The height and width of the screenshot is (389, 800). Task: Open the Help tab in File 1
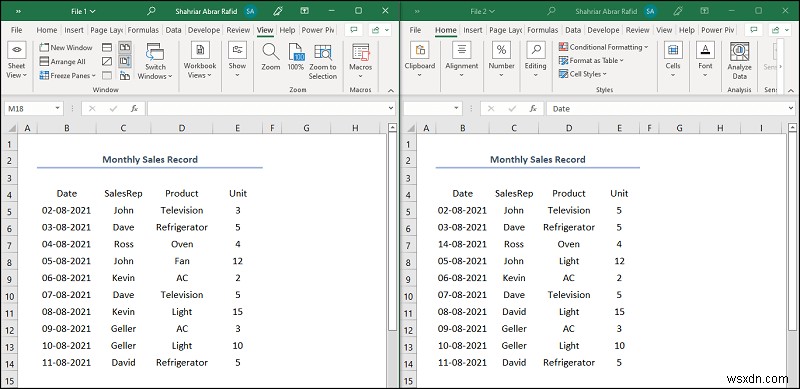(287, 30)
